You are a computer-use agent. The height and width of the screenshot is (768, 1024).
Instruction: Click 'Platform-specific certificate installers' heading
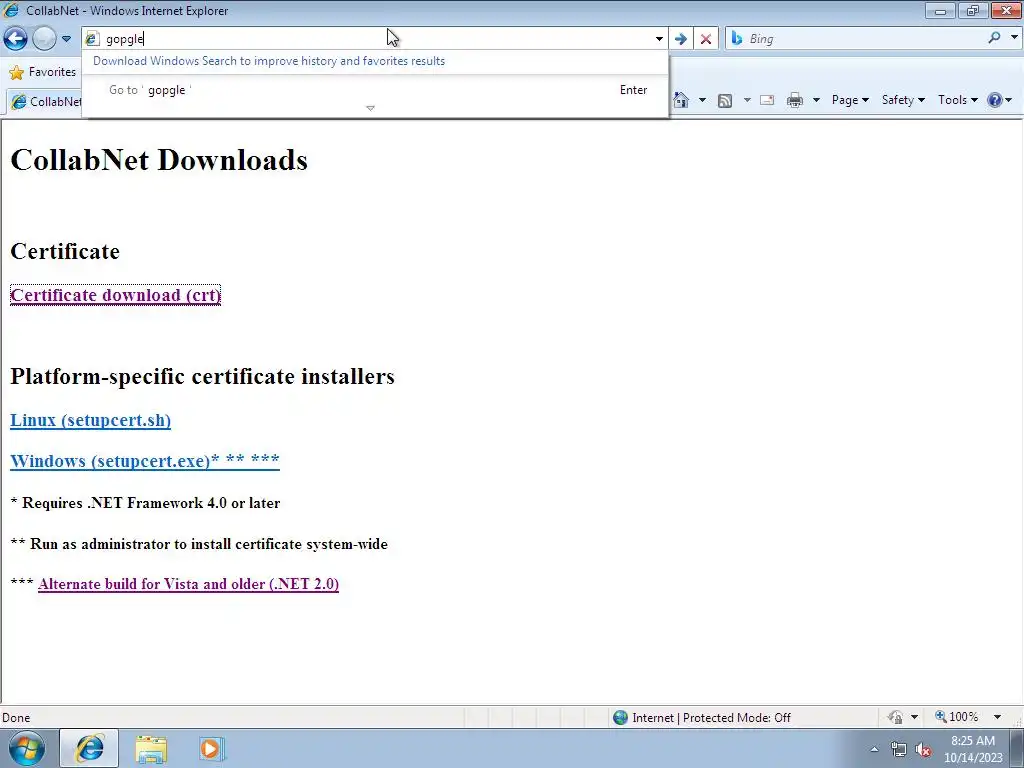click(202, 376)
